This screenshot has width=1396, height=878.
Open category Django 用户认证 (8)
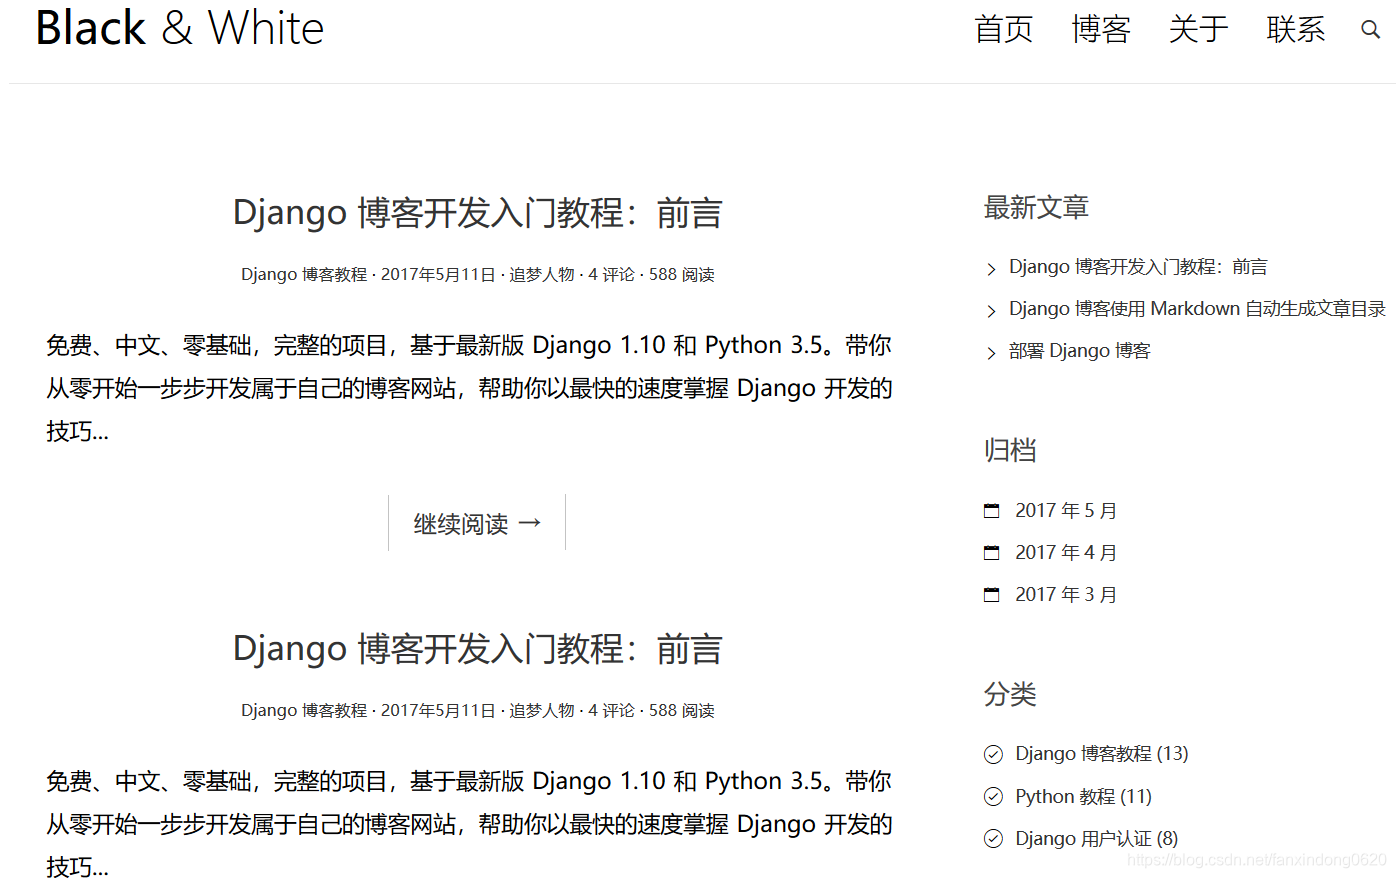click(1097, 839)
